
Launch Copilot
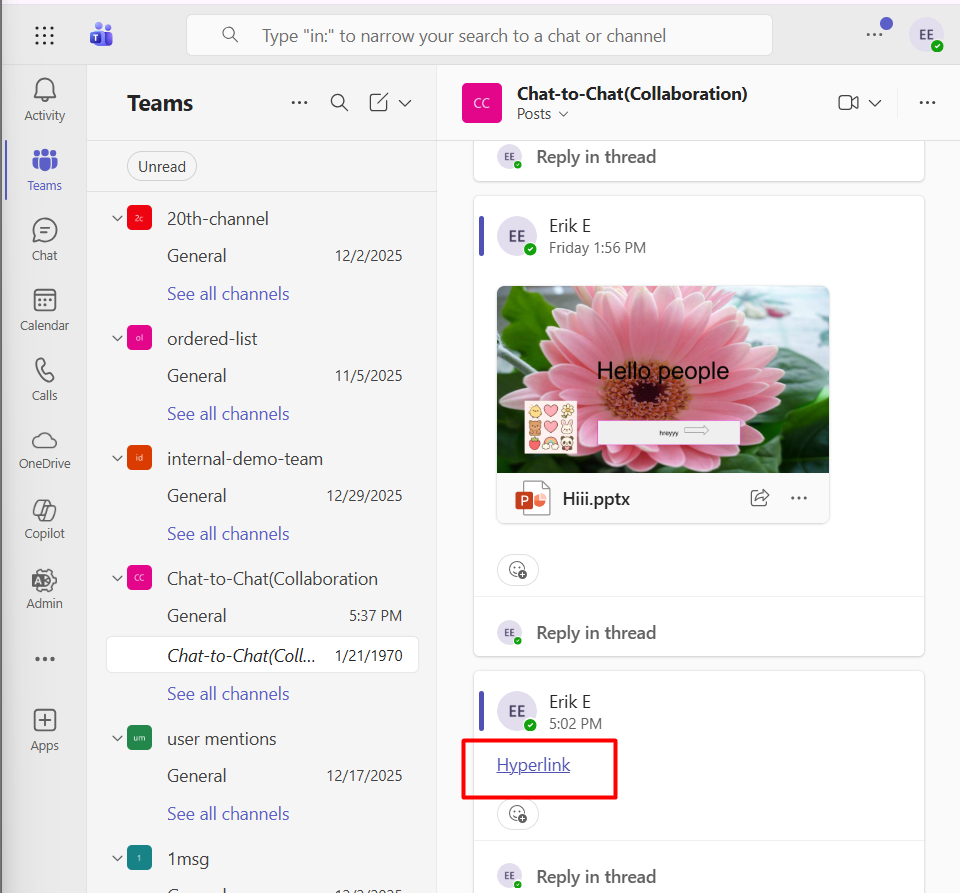coord(44,518)
